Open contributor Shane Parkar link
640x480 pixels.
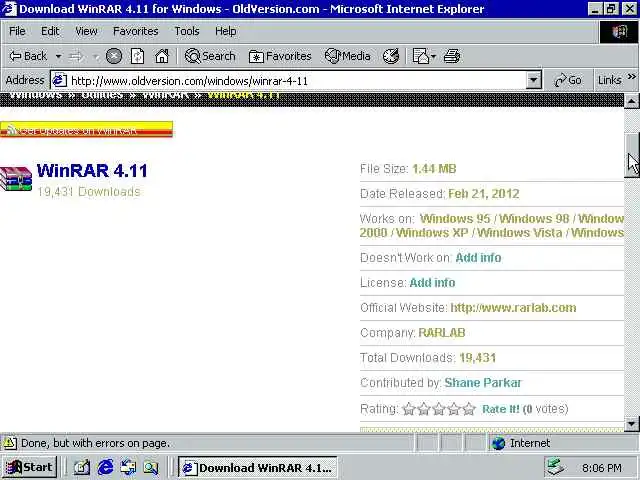[x=482, y=382]
